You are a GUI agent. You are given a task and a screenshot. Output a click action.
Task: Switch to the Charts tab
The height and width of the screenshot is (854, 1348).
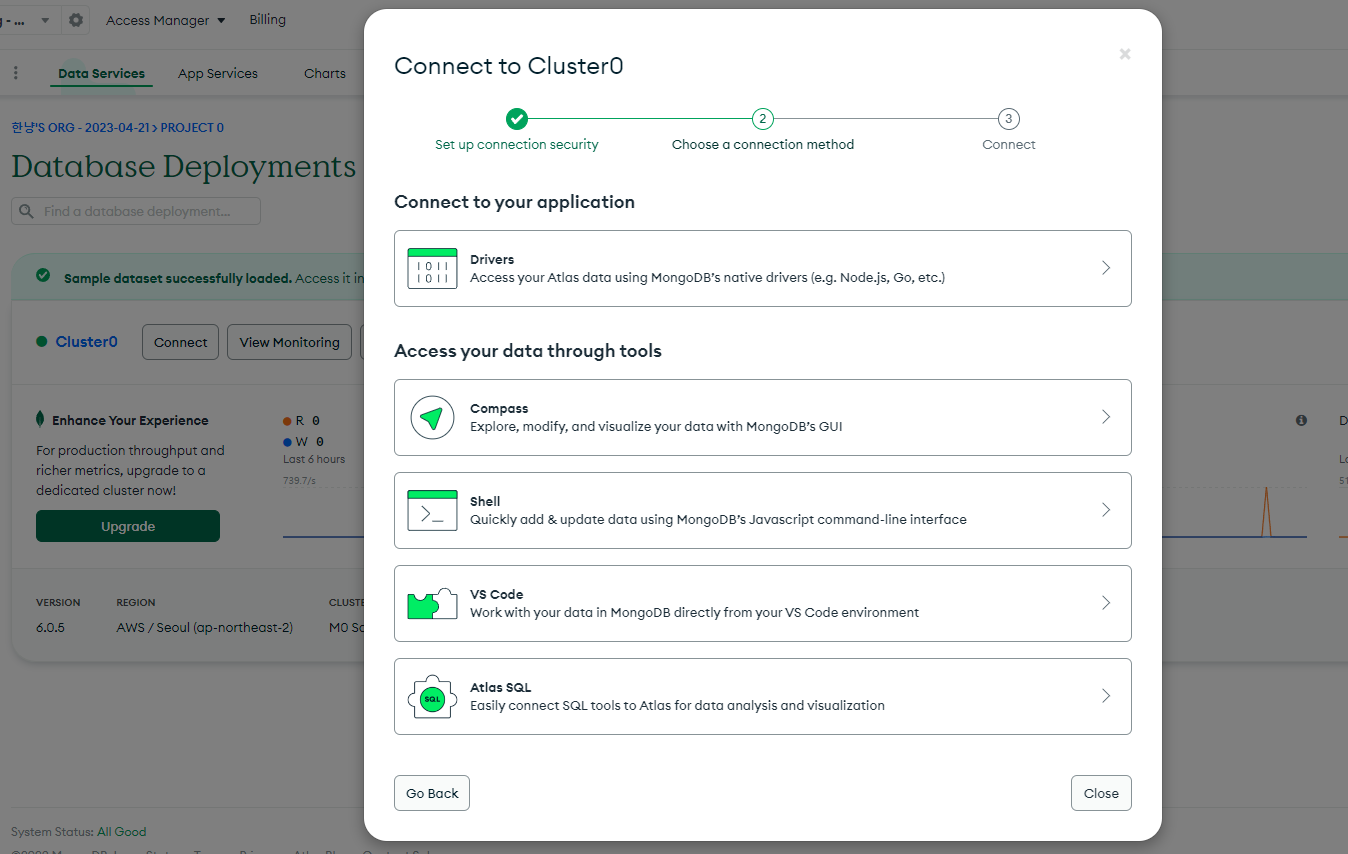point(325,73)
